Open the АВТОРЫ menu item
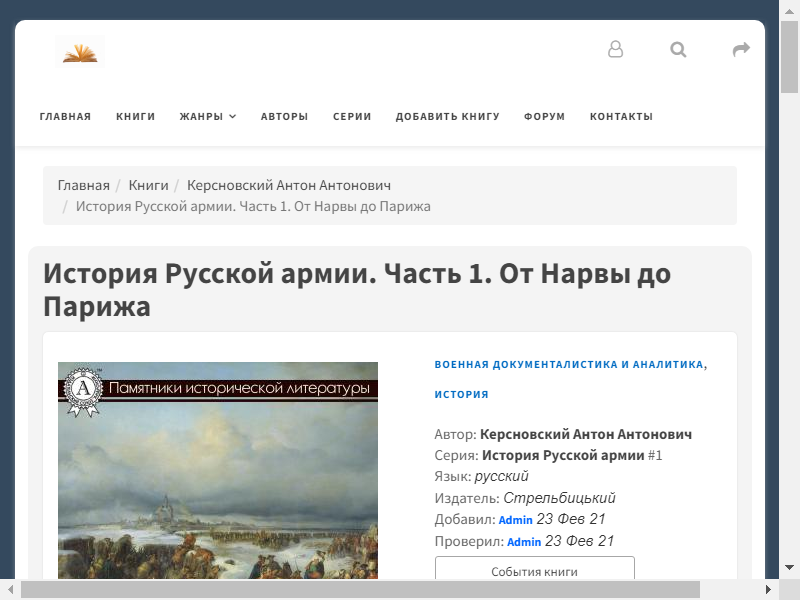 [x=285, y=116]
